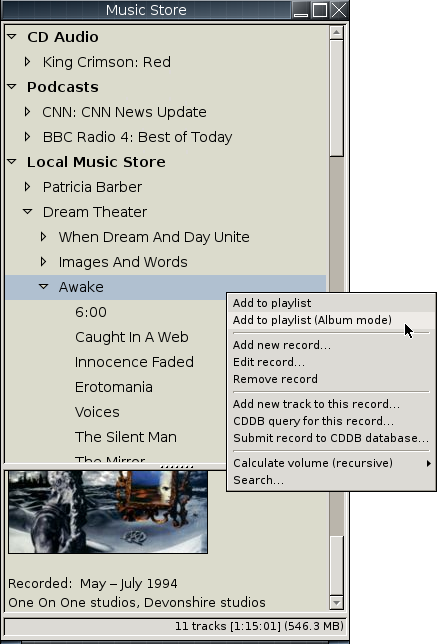Open Calculate volume (recursive) submenu arrow

click(428, 463)
